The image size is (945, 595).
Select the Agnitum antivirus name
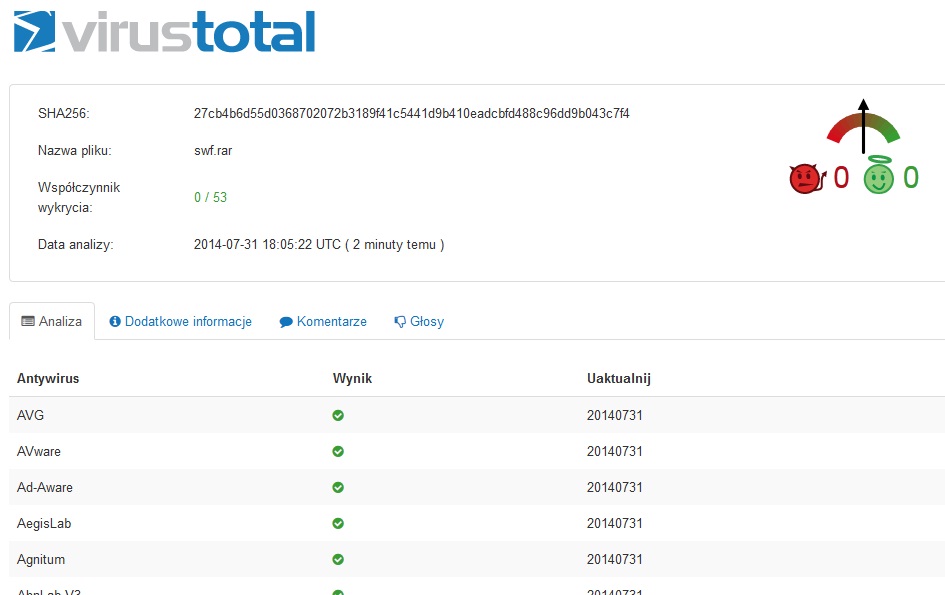[x=41, y=559]
